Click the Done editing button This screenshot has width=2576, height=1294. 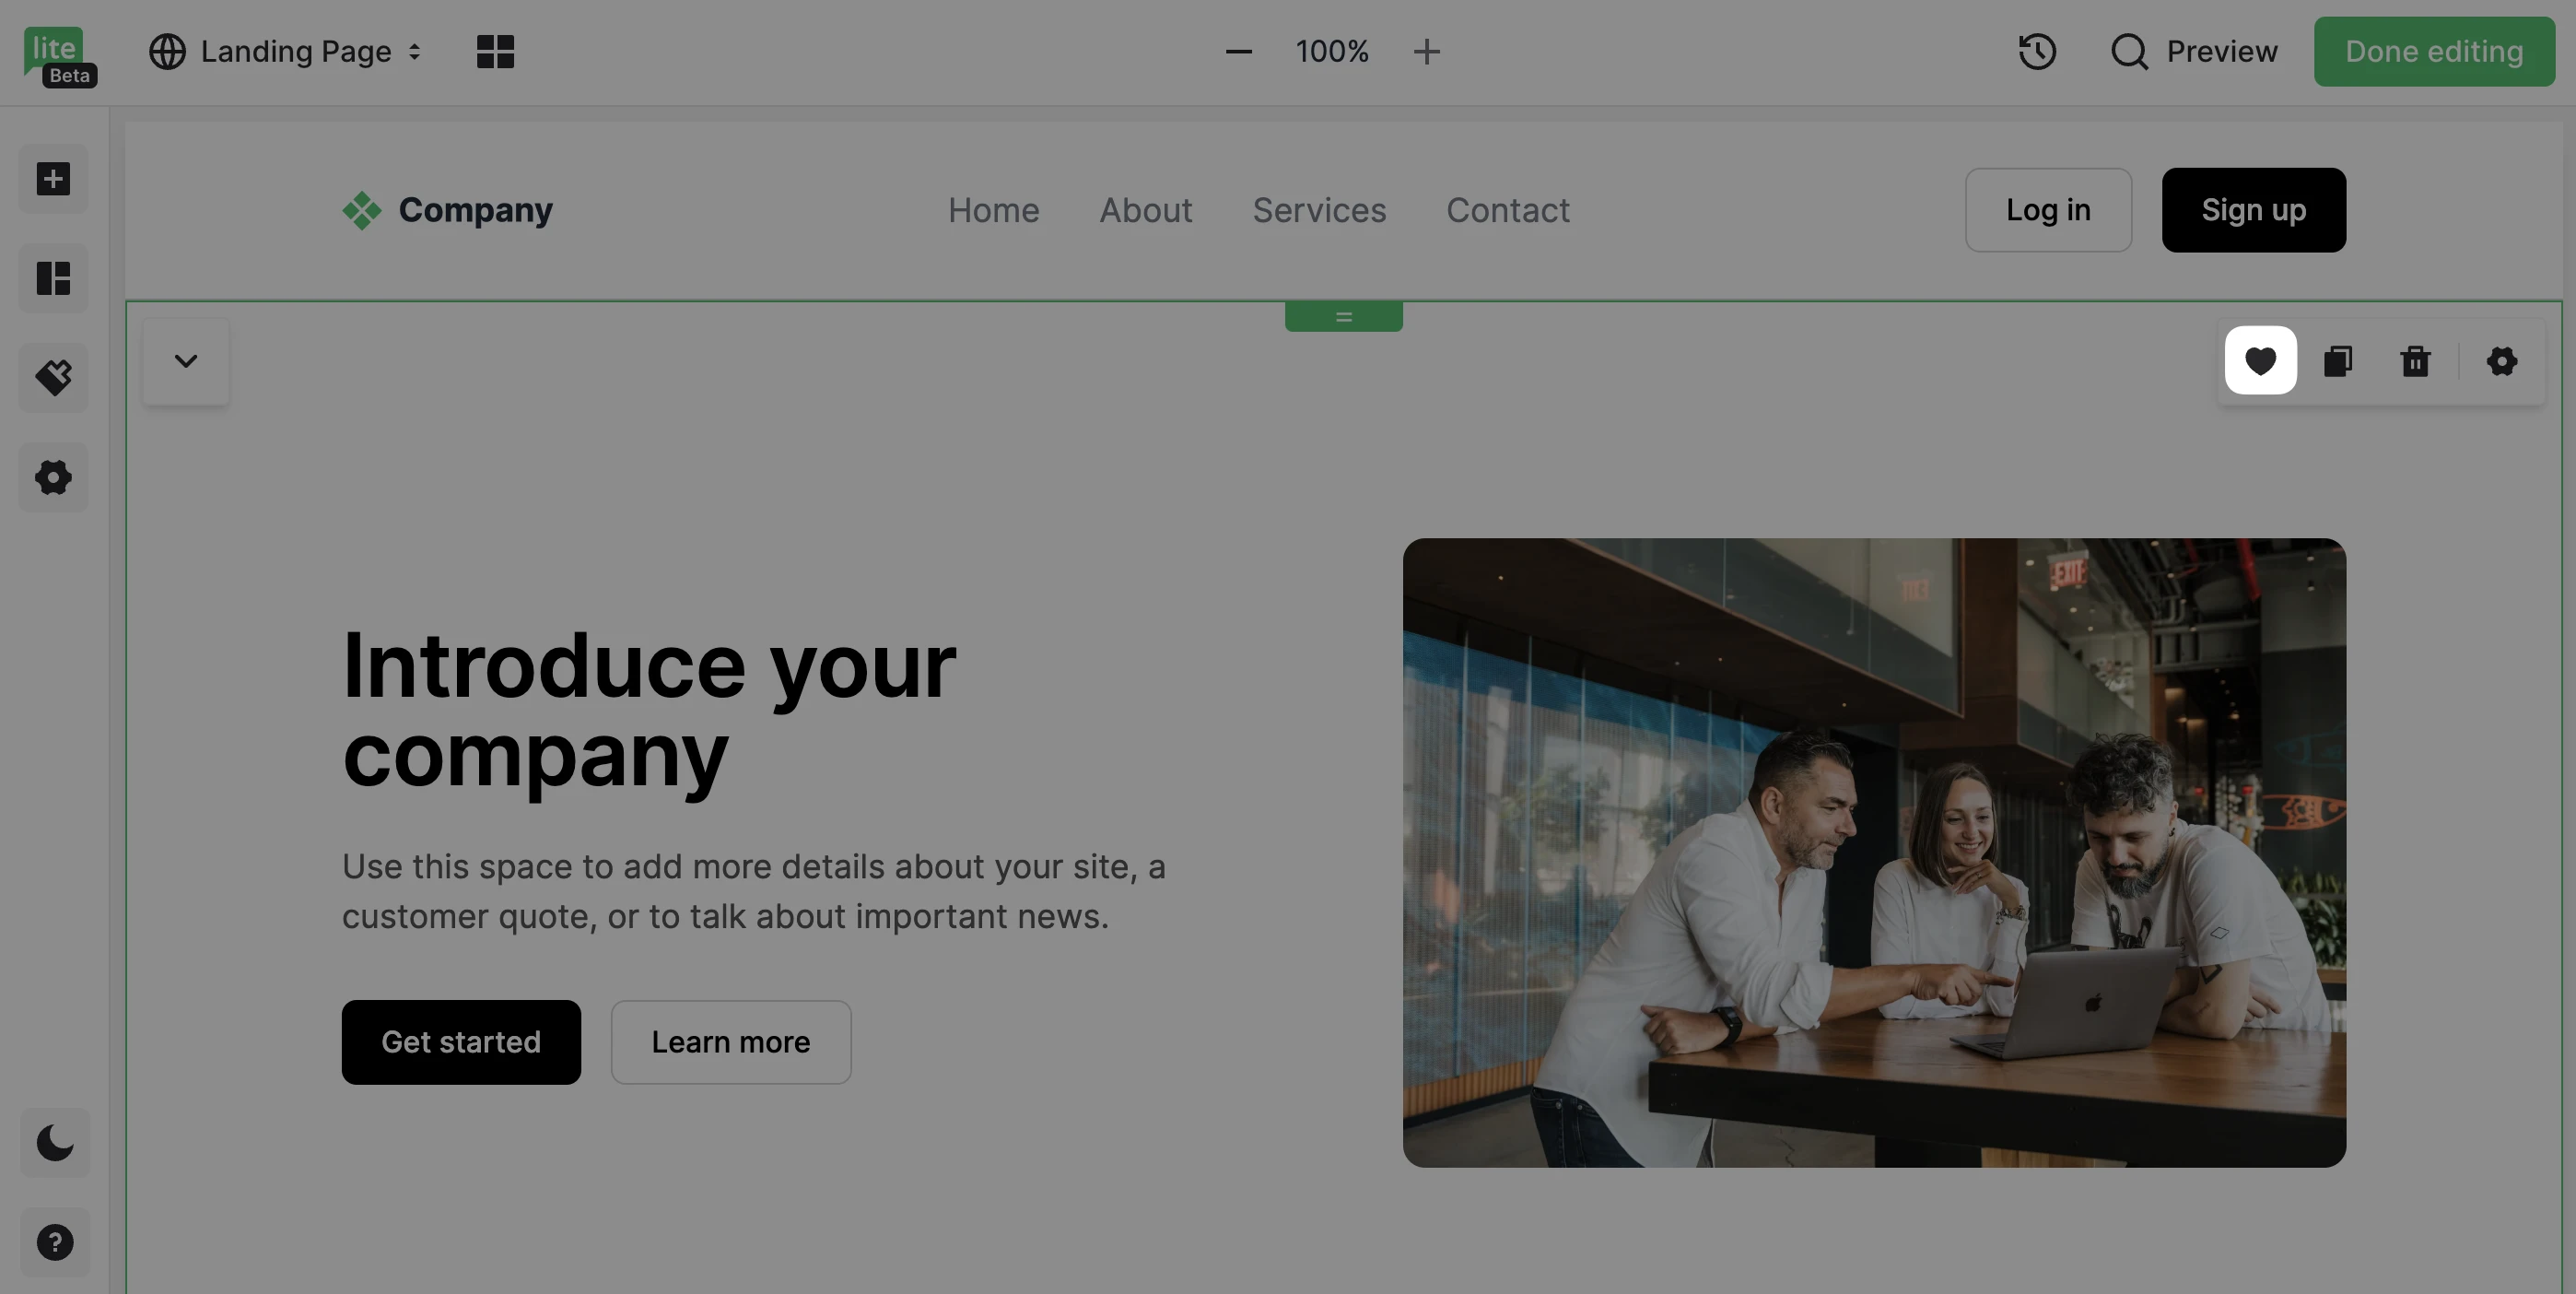[2433, 51]
